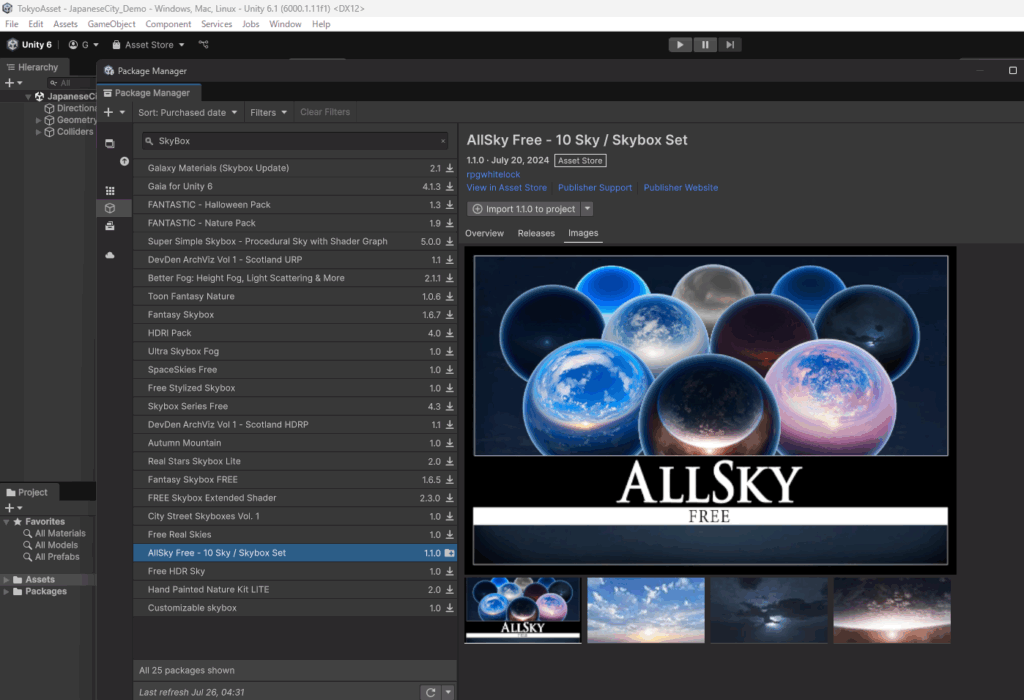Open the account G menu icon

(83, 44)
